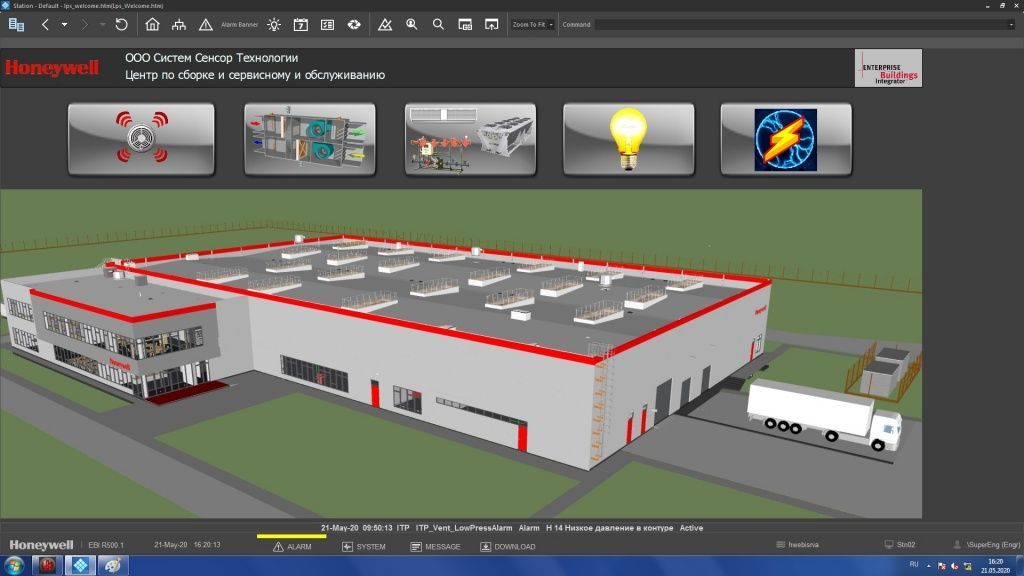Viewport: 1024px width, 576px height.
Task: Select the ALARM status bar tab
Action: pyautogui.click(x=292, y=547)
